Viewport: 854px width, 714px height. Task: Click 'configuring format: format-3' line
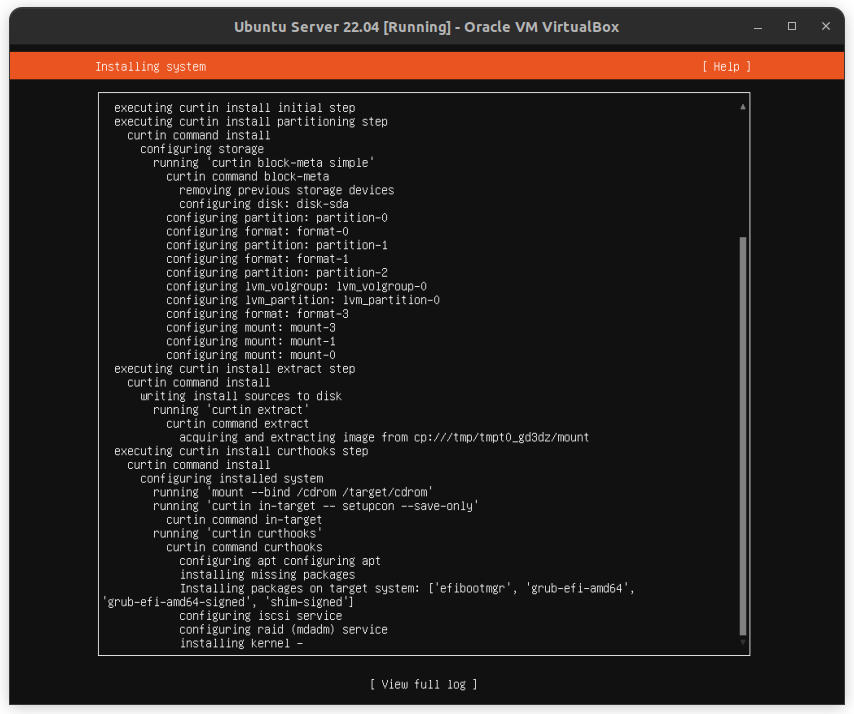click(257, 314)
